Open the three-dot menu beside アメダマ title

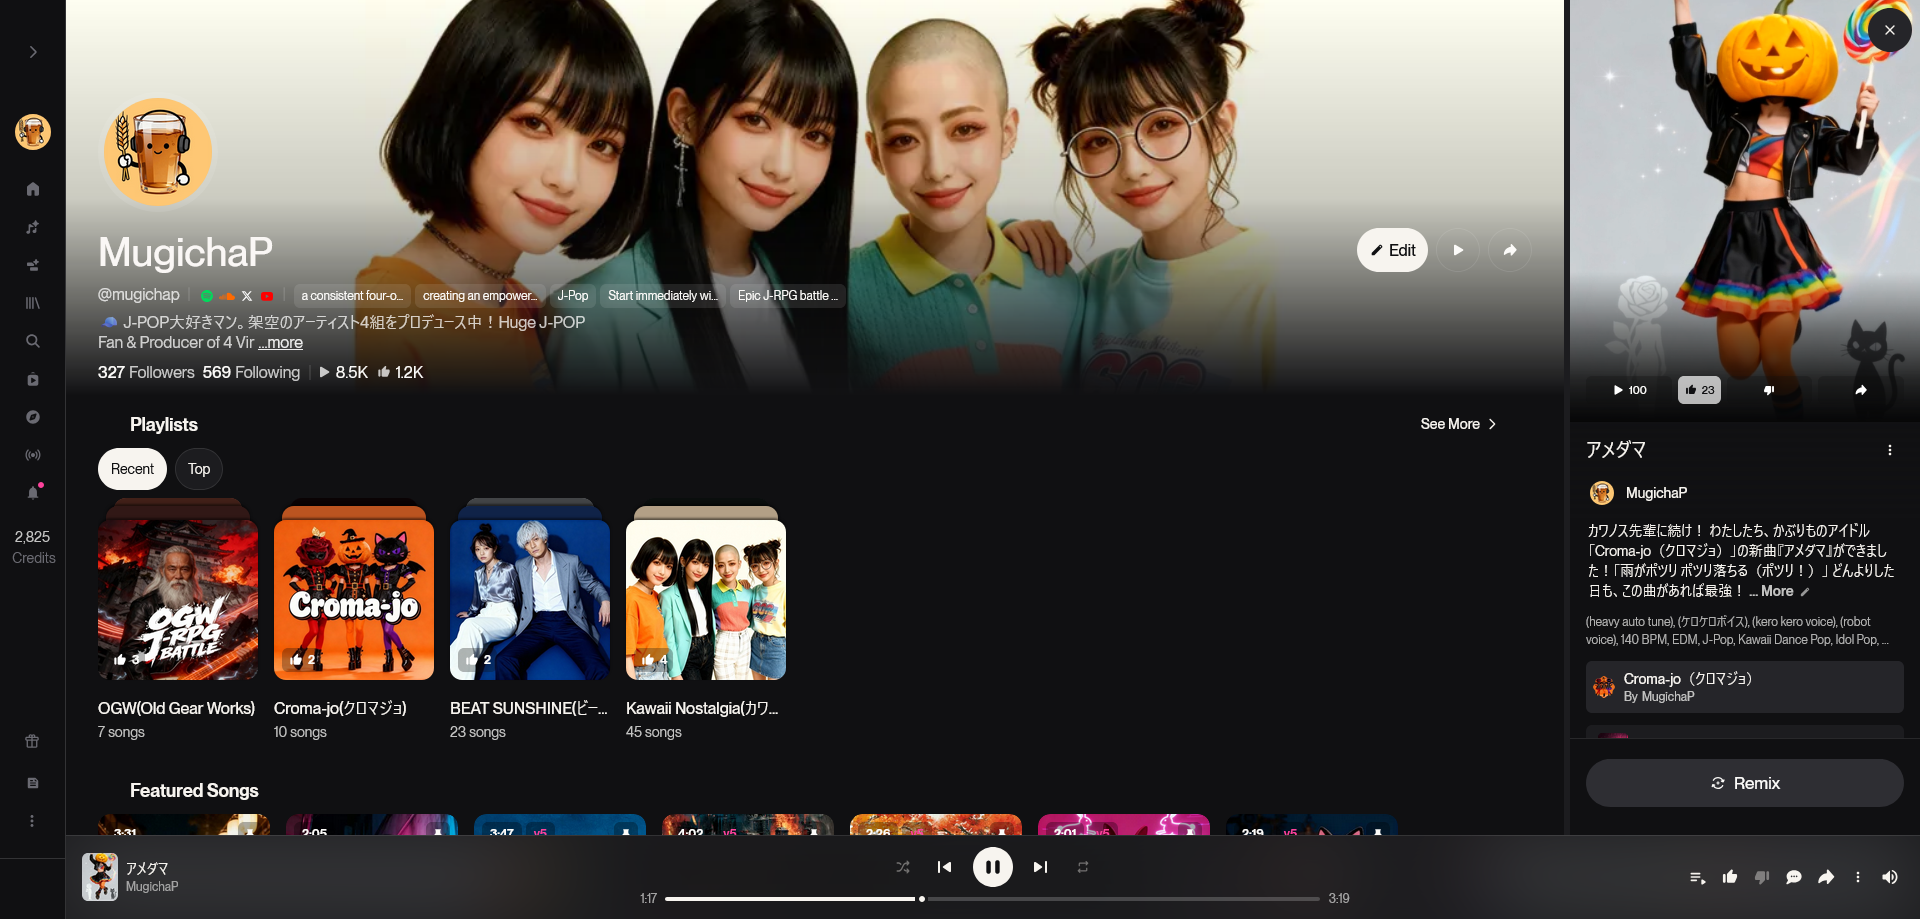click(1890, 450)
